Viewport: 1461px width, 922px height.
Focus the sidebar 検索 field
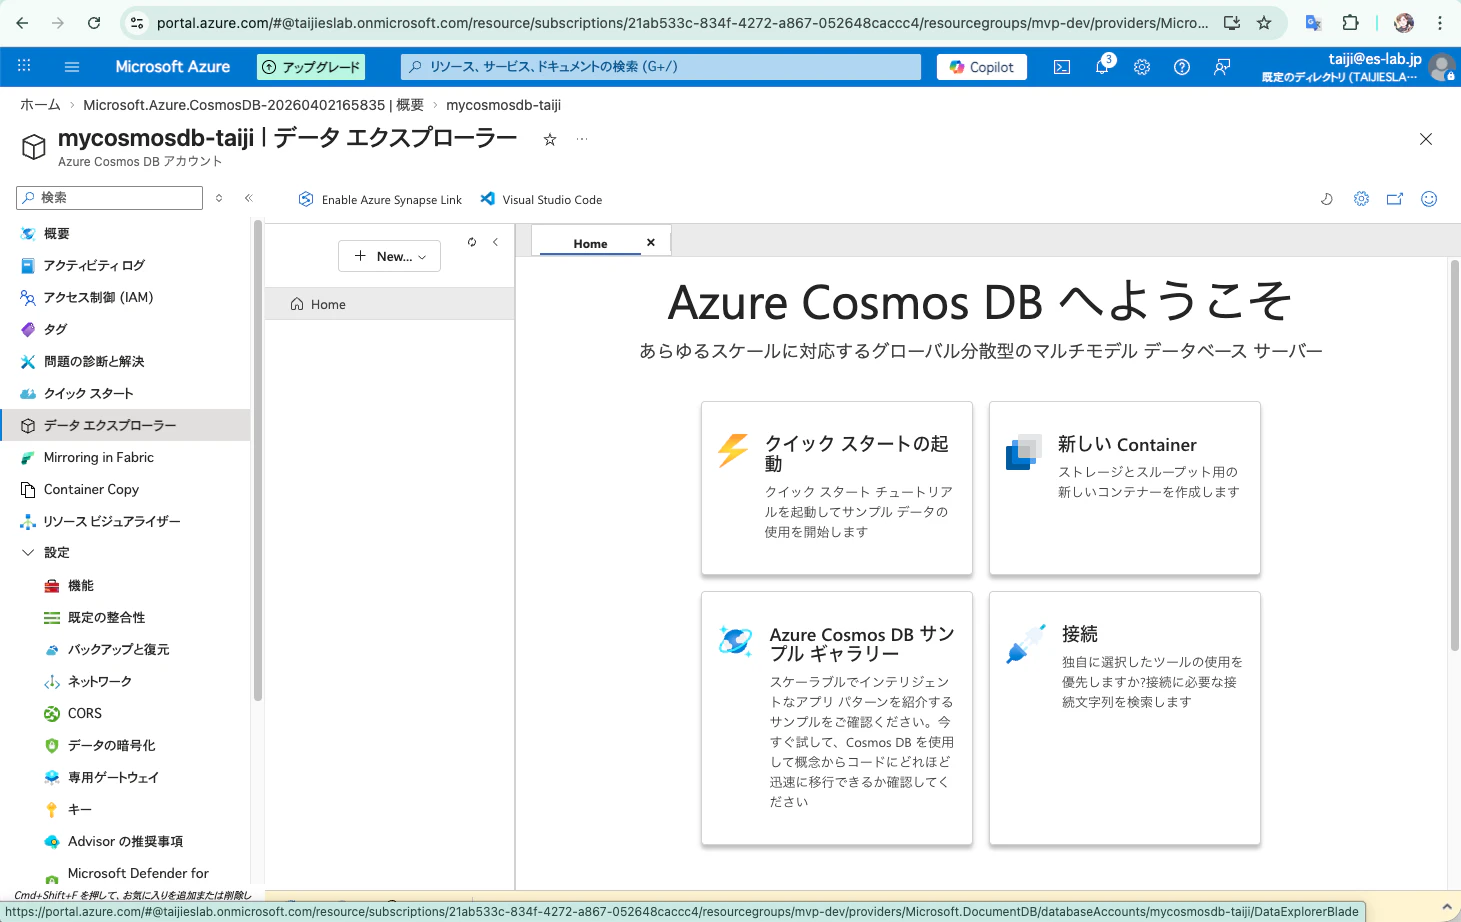(110, 198)
